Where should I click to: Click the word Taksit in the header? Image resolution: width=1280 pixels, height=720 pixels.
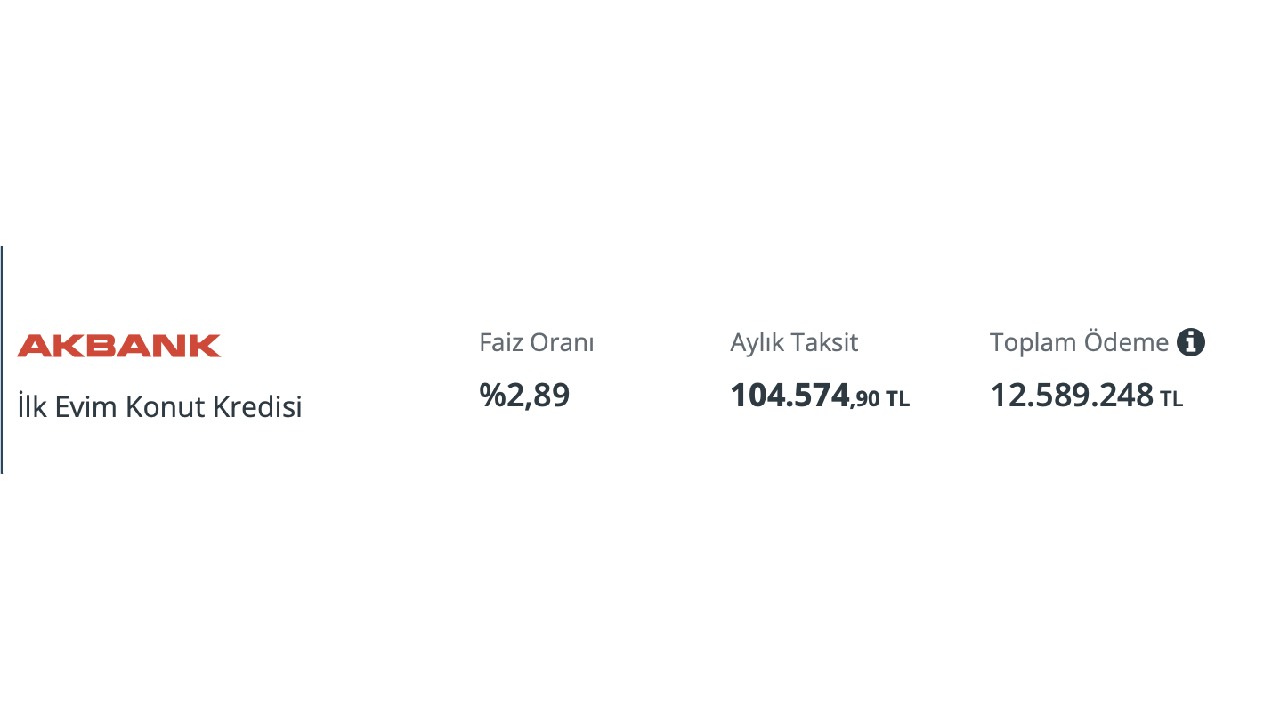coord(825,342)
